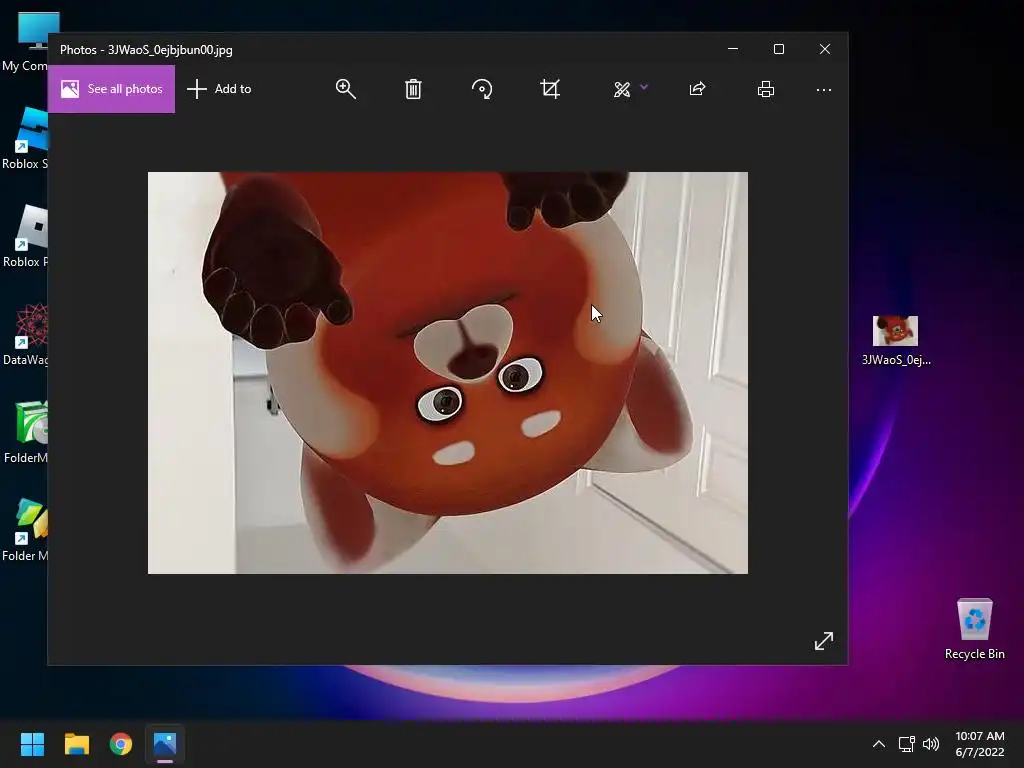Open the See more ellipsis menu

click(x=824, y=89)
